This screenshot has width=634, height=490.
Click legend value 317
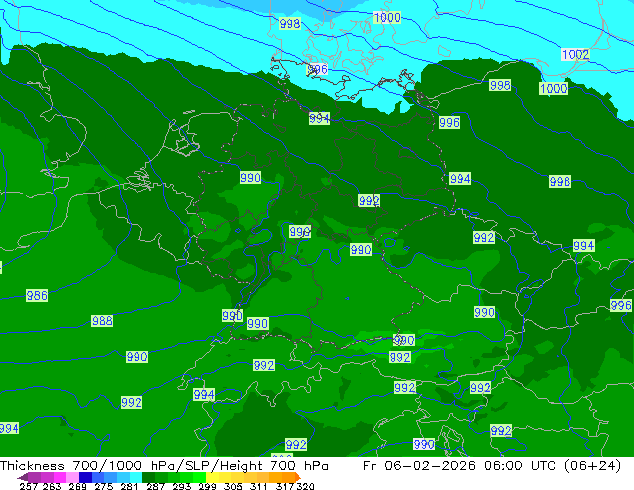pos(285,486)
